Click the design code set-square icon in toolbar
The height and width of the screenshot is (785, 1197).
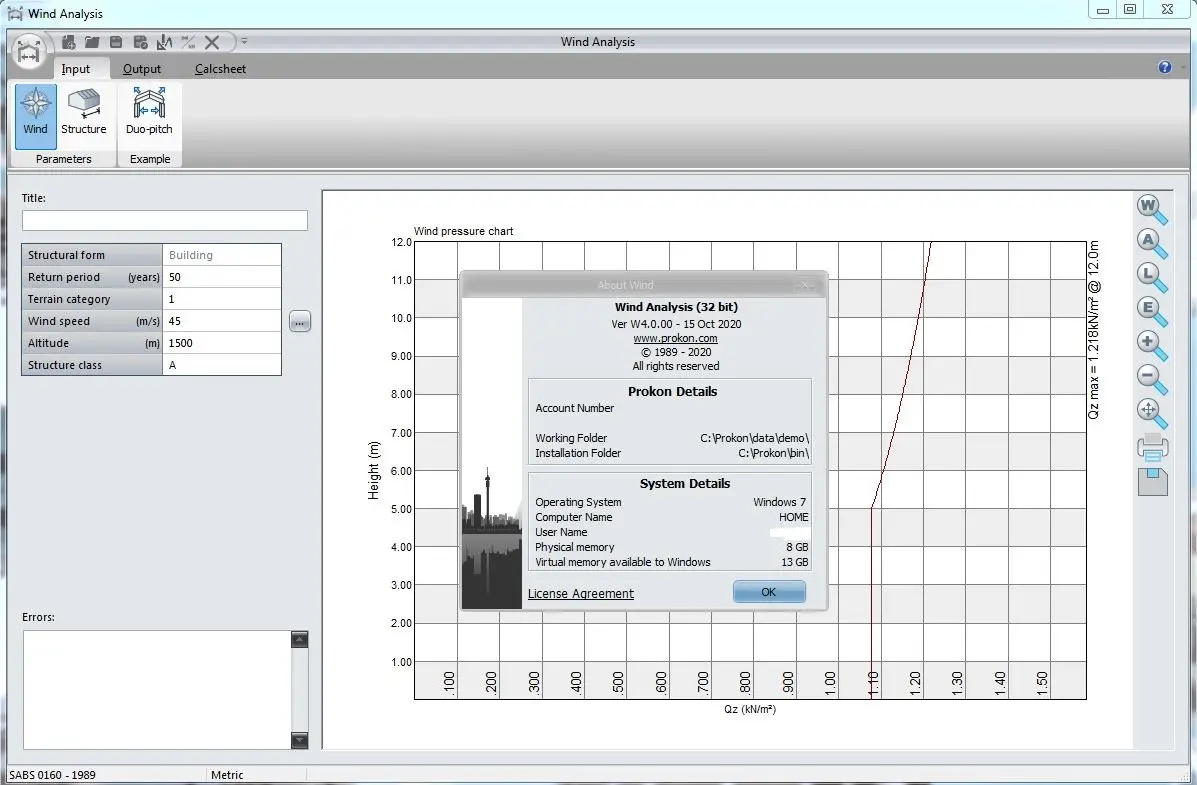164,42
